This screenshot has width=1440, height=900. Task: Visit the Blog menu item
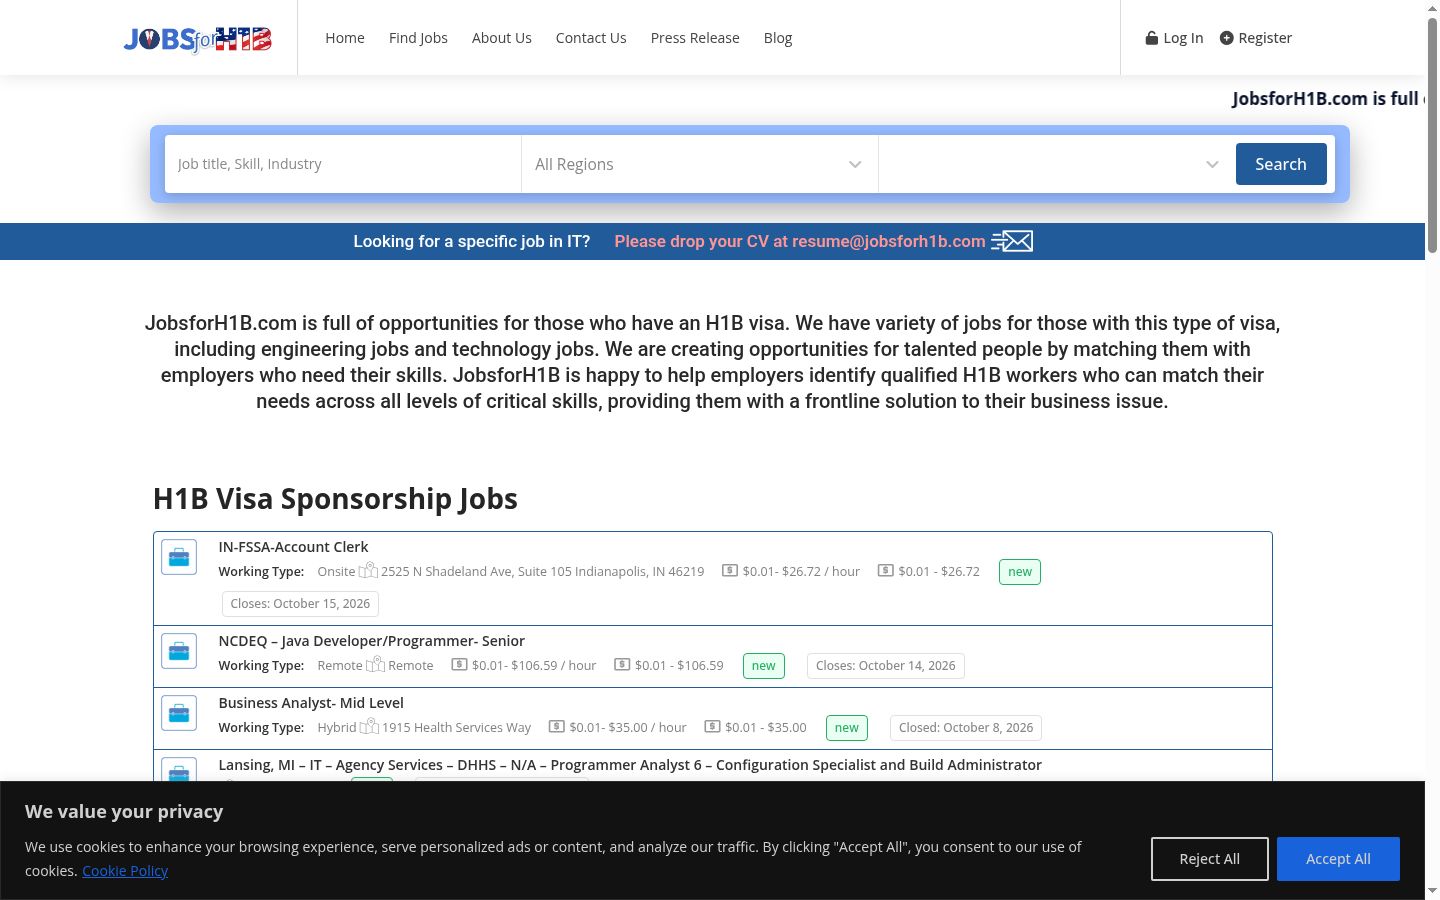(x=778, y=38)
